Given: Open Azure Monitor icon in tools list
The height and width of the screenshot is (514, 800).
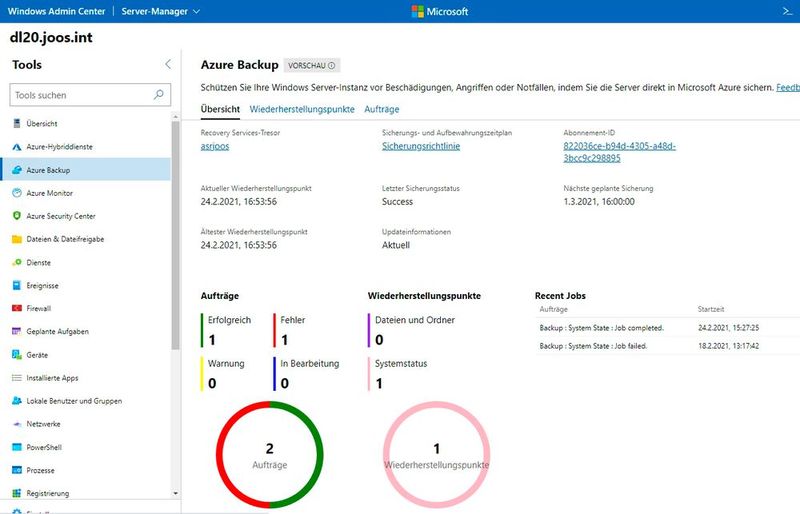Looking at the screenshot, I should click(x=17, y=193).
